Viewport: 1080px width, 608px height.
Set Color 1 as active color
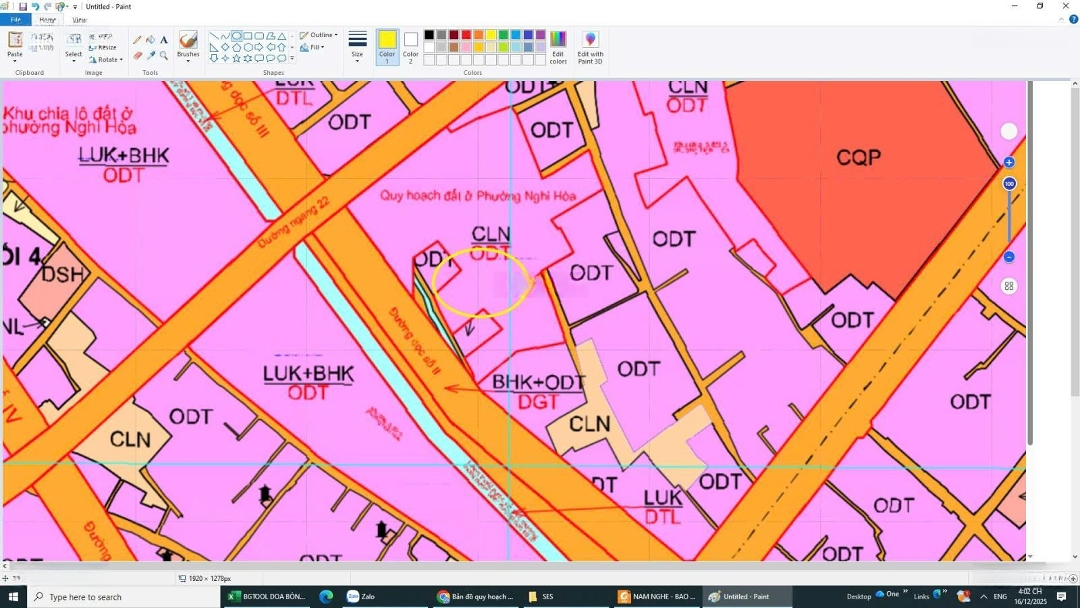387,46
